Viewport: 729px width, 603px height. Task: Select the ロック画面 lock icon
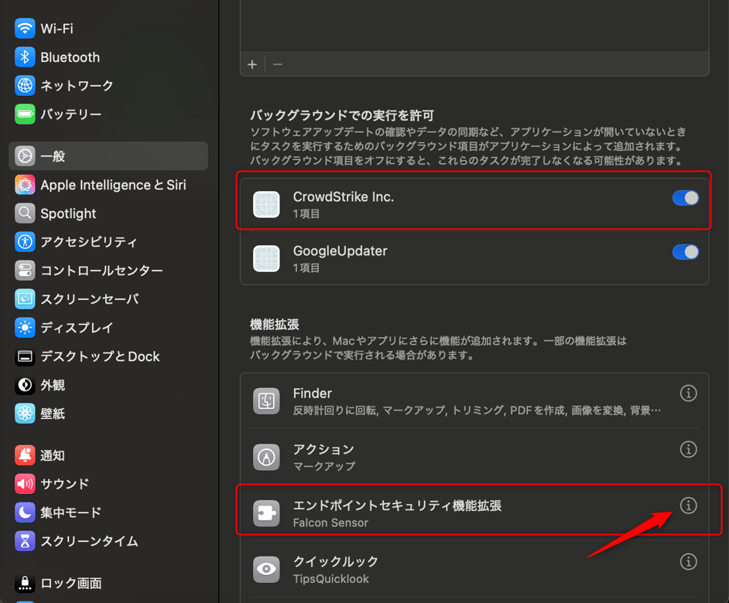[x=25, y=583]
